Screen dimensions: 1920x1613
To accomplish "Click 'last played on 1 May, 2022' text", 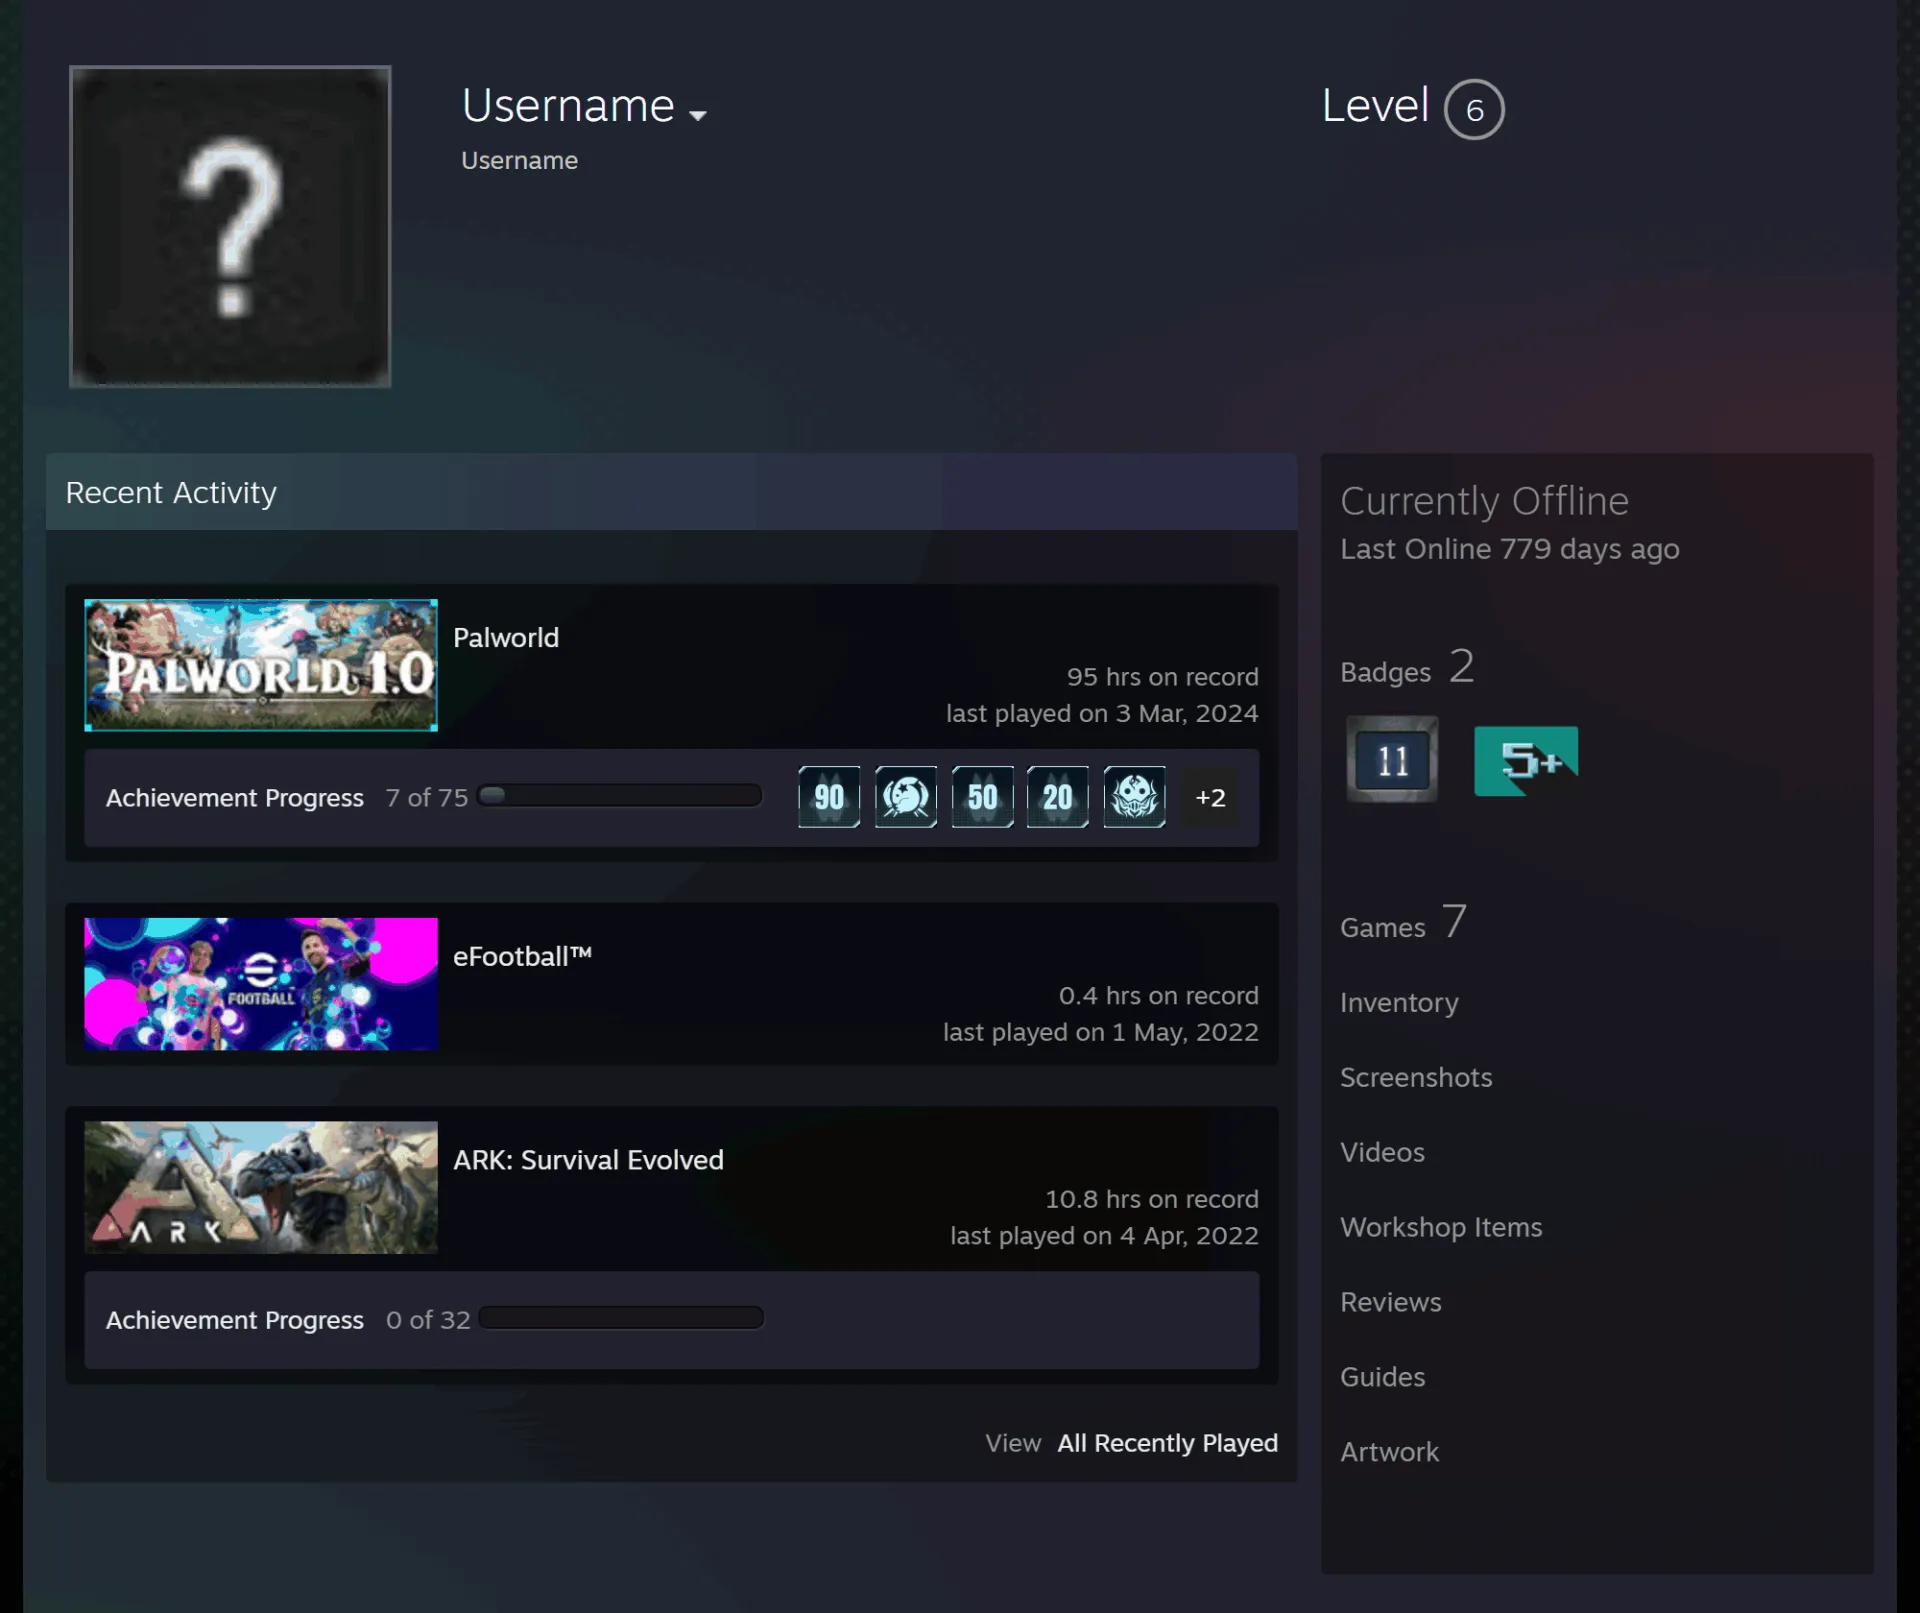I will (1100, 1032).
